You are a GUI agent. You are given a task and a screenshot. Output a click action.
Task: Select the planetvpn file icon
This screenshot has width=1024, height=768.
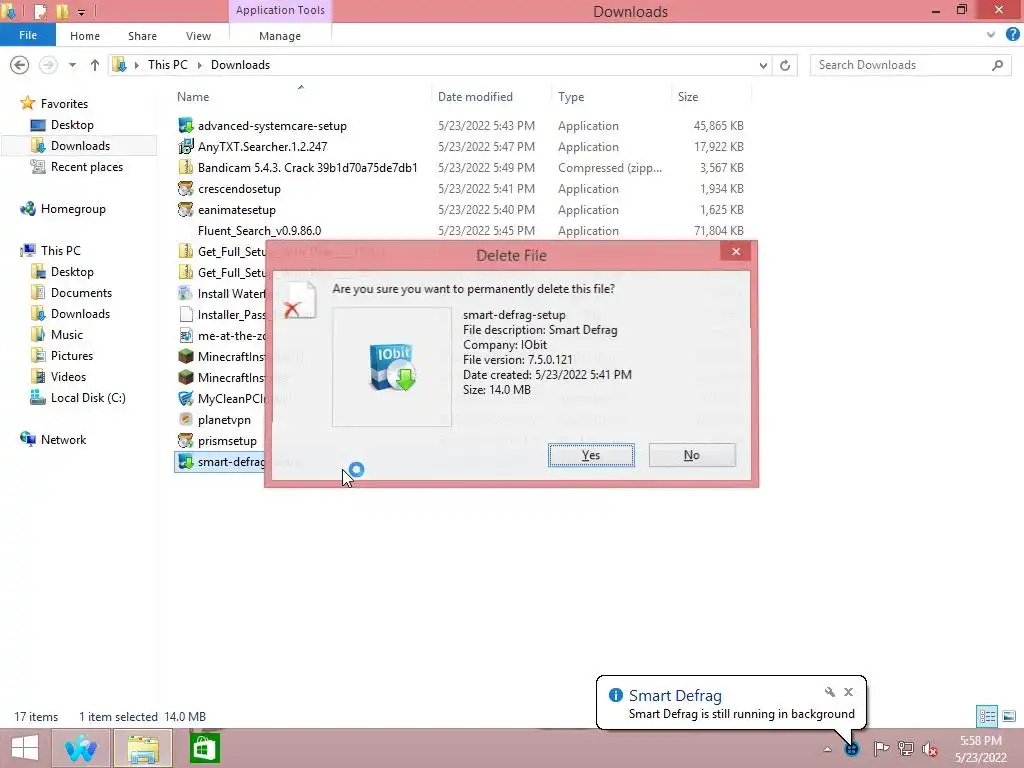[x=186, y=419]
